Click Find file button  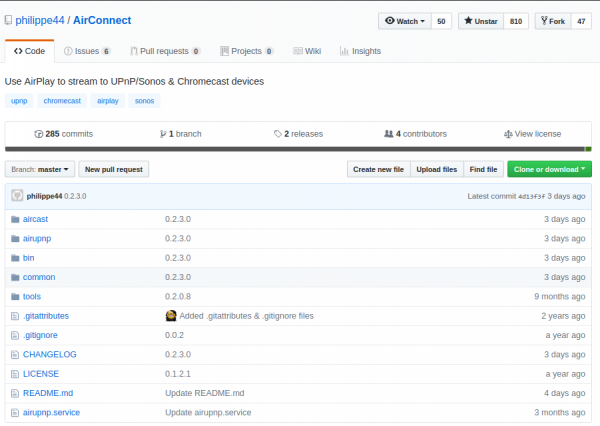point(483,169)
